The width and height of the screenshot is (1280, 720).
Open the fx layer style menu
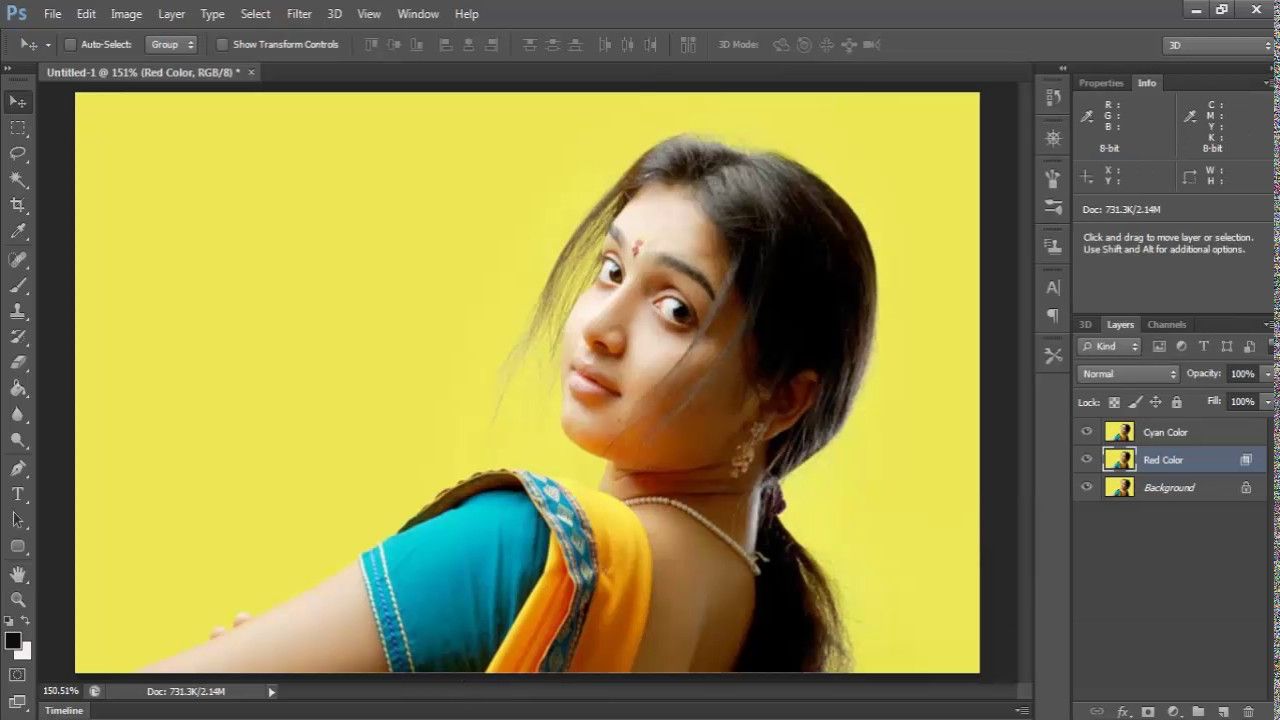(1122, 712)
